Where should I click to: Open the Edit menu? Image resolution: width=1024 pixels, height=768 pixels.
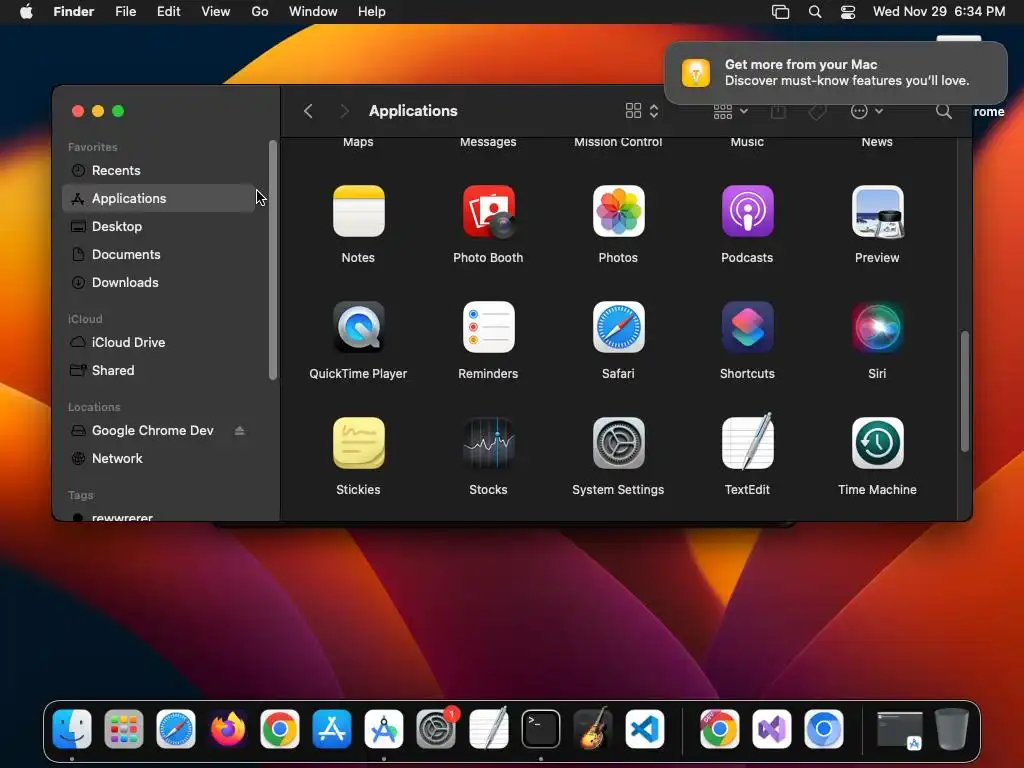point(168,12)
